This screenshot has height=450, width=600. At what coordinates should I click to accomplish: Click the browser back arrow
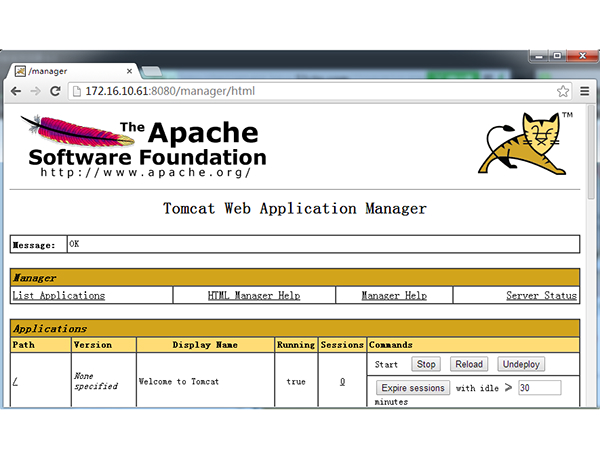click(x=17, y=91)
